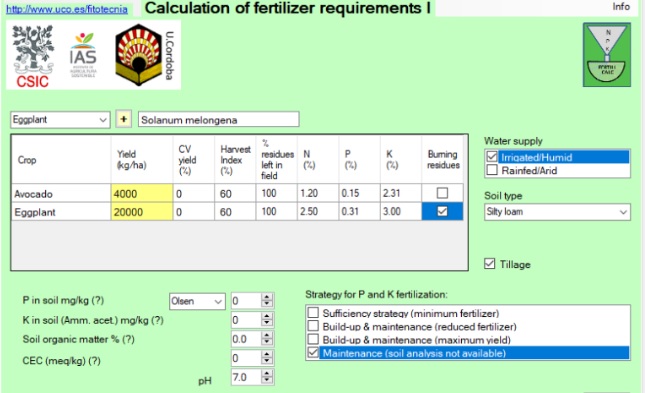645x393 pixels.
Task: Toggle Maintenance (soil analysis not available)
Action: pos(313,353)
